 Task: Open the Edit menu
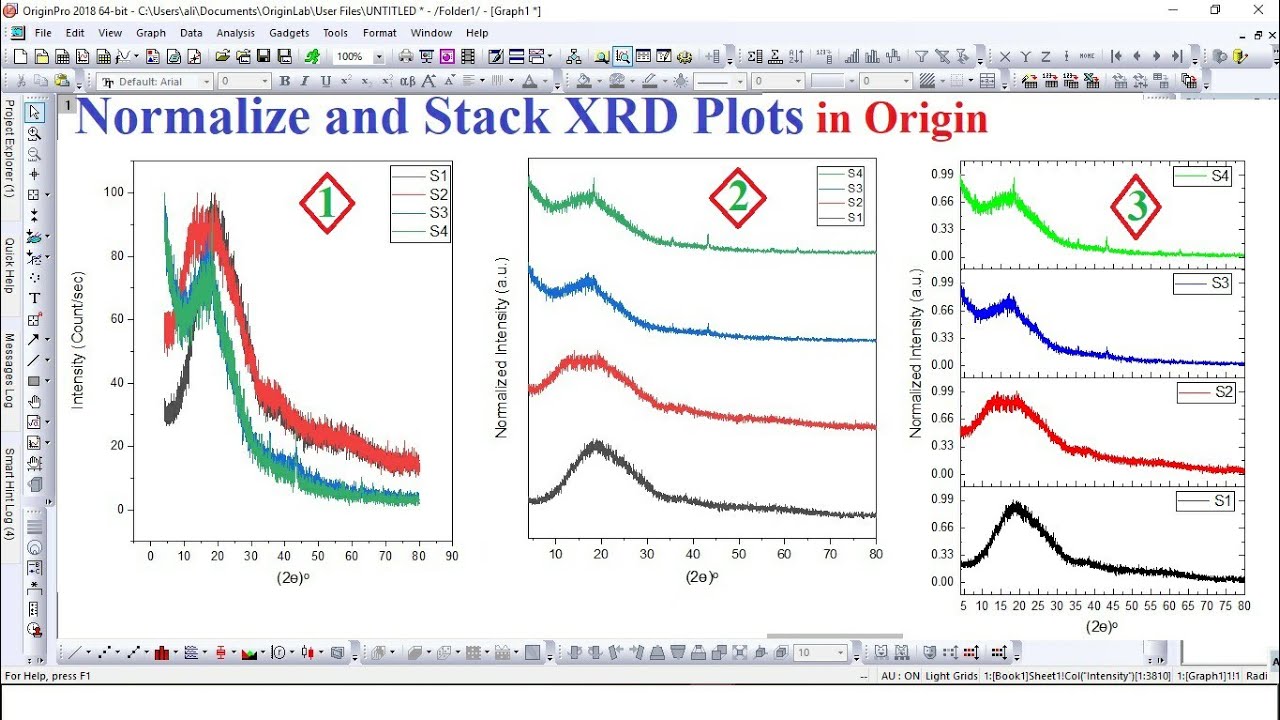pos(75,33)
